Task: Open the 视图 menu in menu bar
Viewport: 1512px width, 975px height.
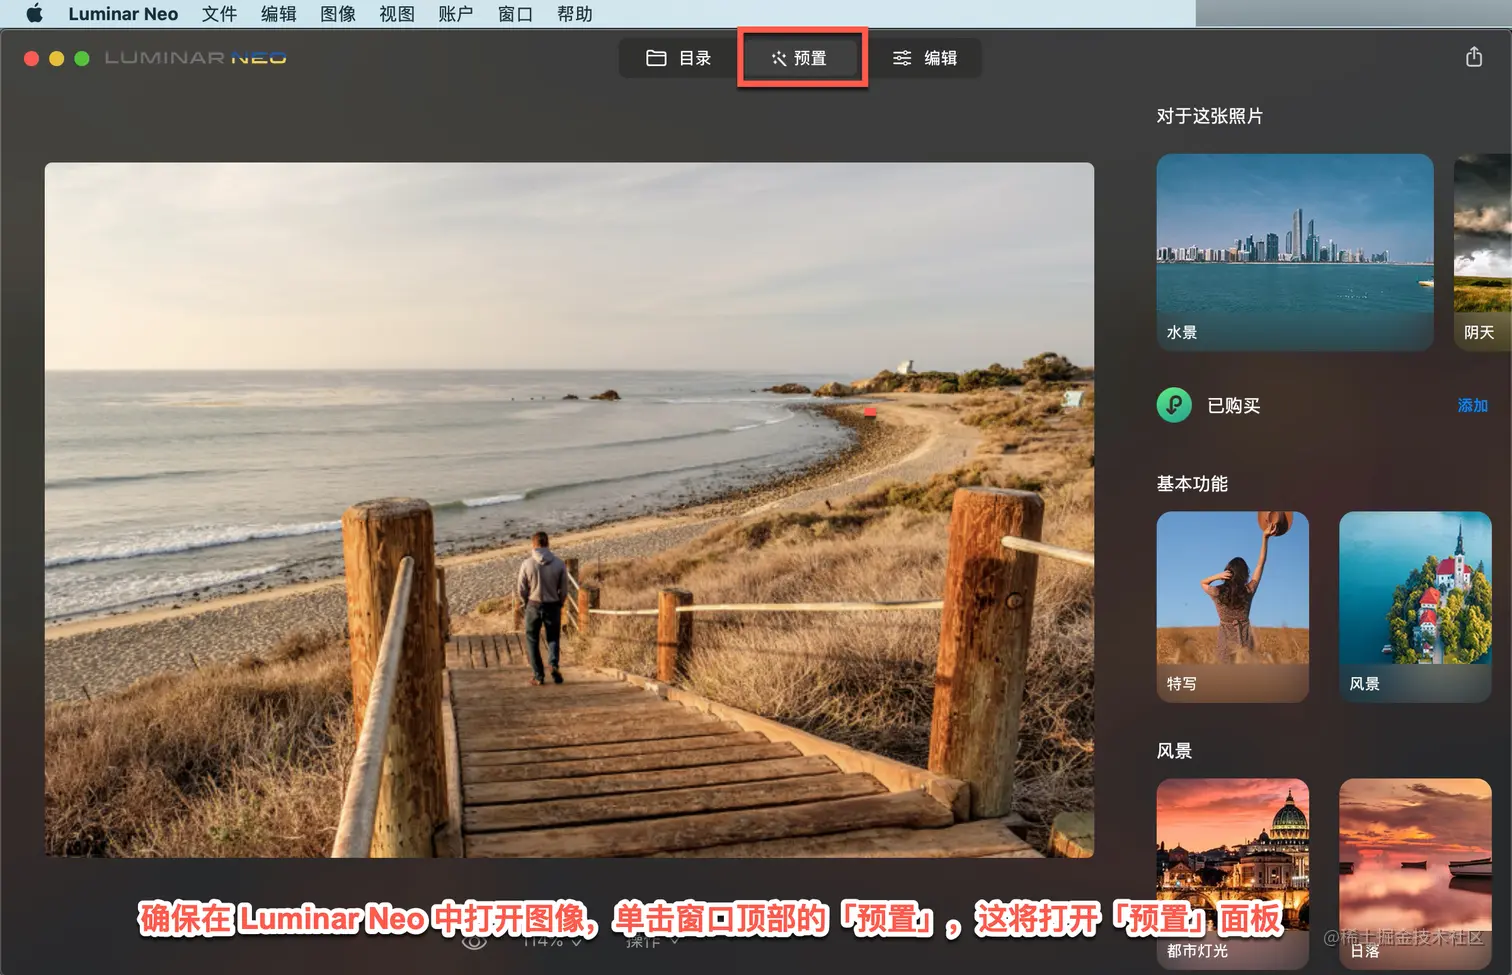Action: click(x=397, y=14)
